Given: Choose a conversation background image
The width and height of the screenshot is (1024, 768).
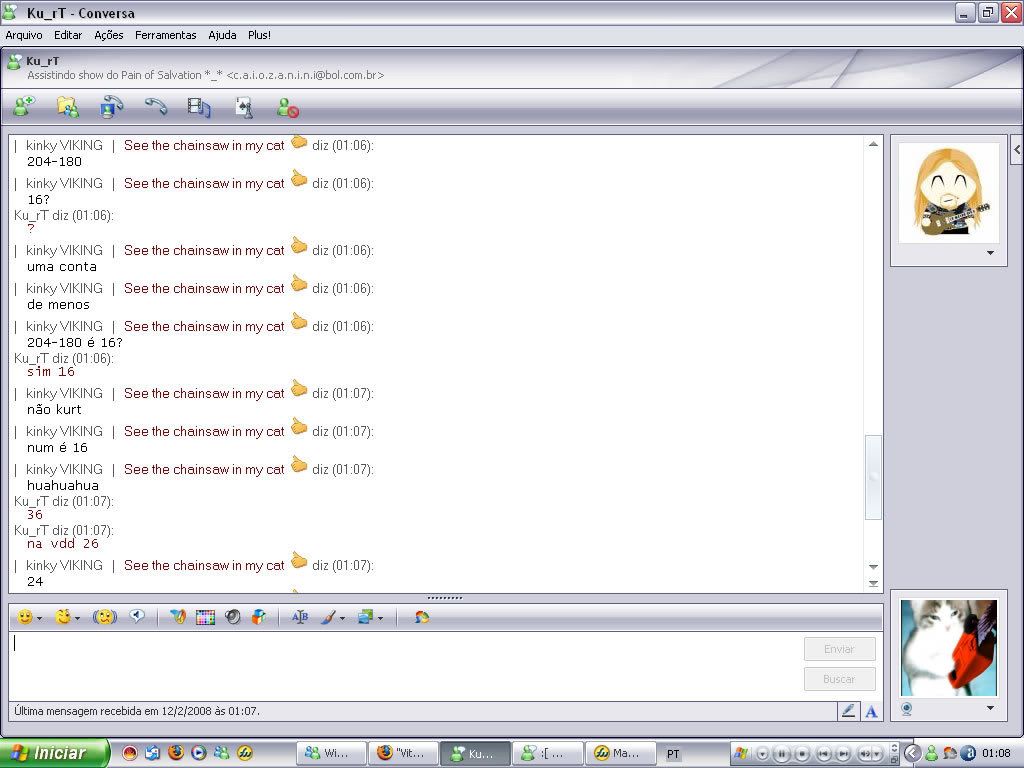Looking at the screenshot, I should point(366,617).
